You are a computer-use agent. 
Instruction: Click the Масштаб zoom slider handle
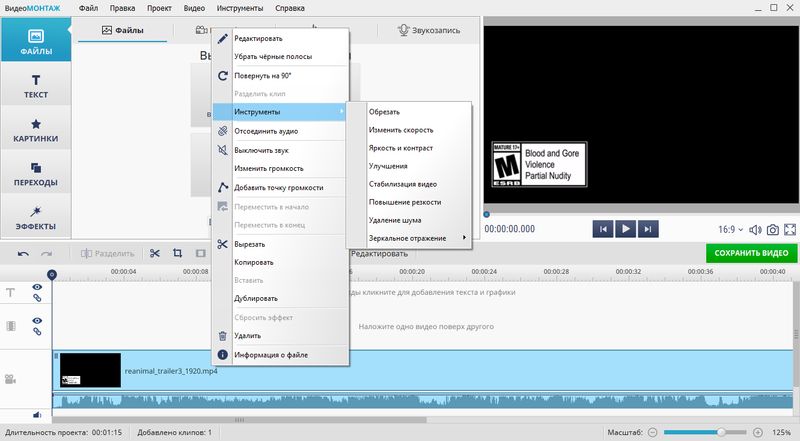[x=720, y=432]
